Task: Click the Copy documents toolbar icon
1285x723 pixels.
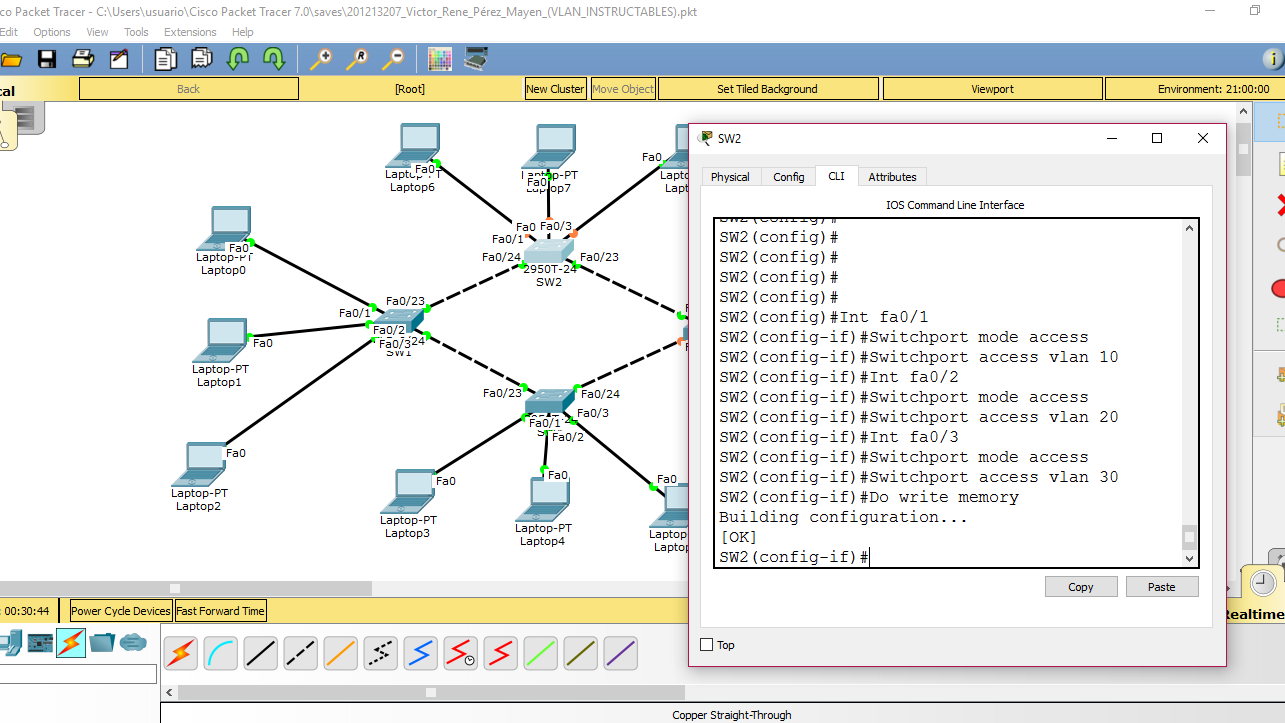Action: (166, 59)
